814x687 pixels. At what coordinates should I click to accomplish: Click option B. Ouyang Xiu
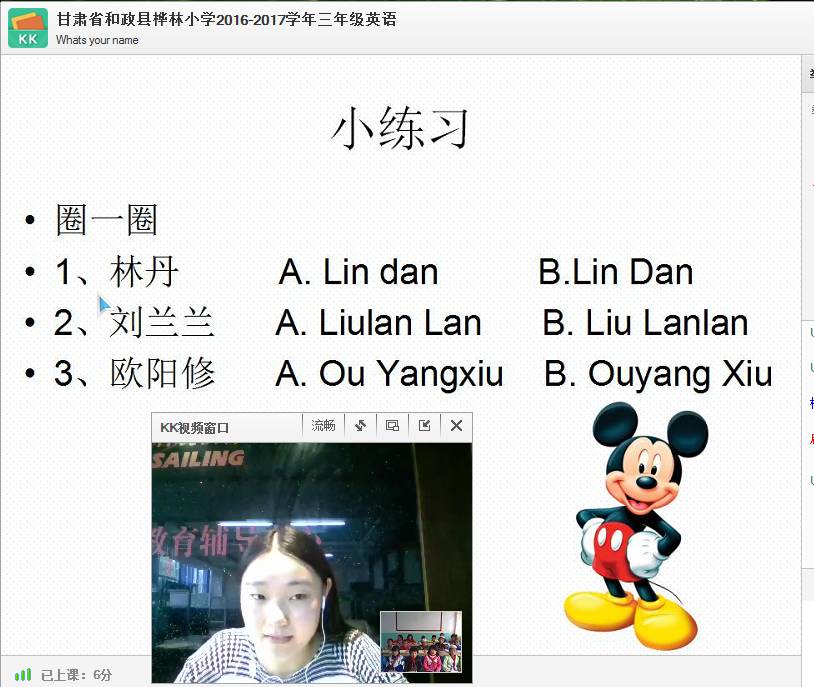(x=658, y=374)
